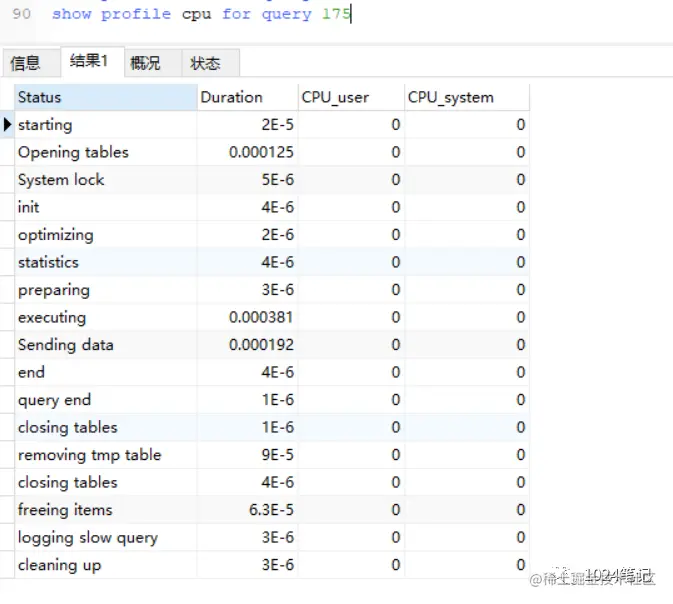Click query number 175 in the editor
Viewport: 673px width, 604px height.
coord(336,14)
